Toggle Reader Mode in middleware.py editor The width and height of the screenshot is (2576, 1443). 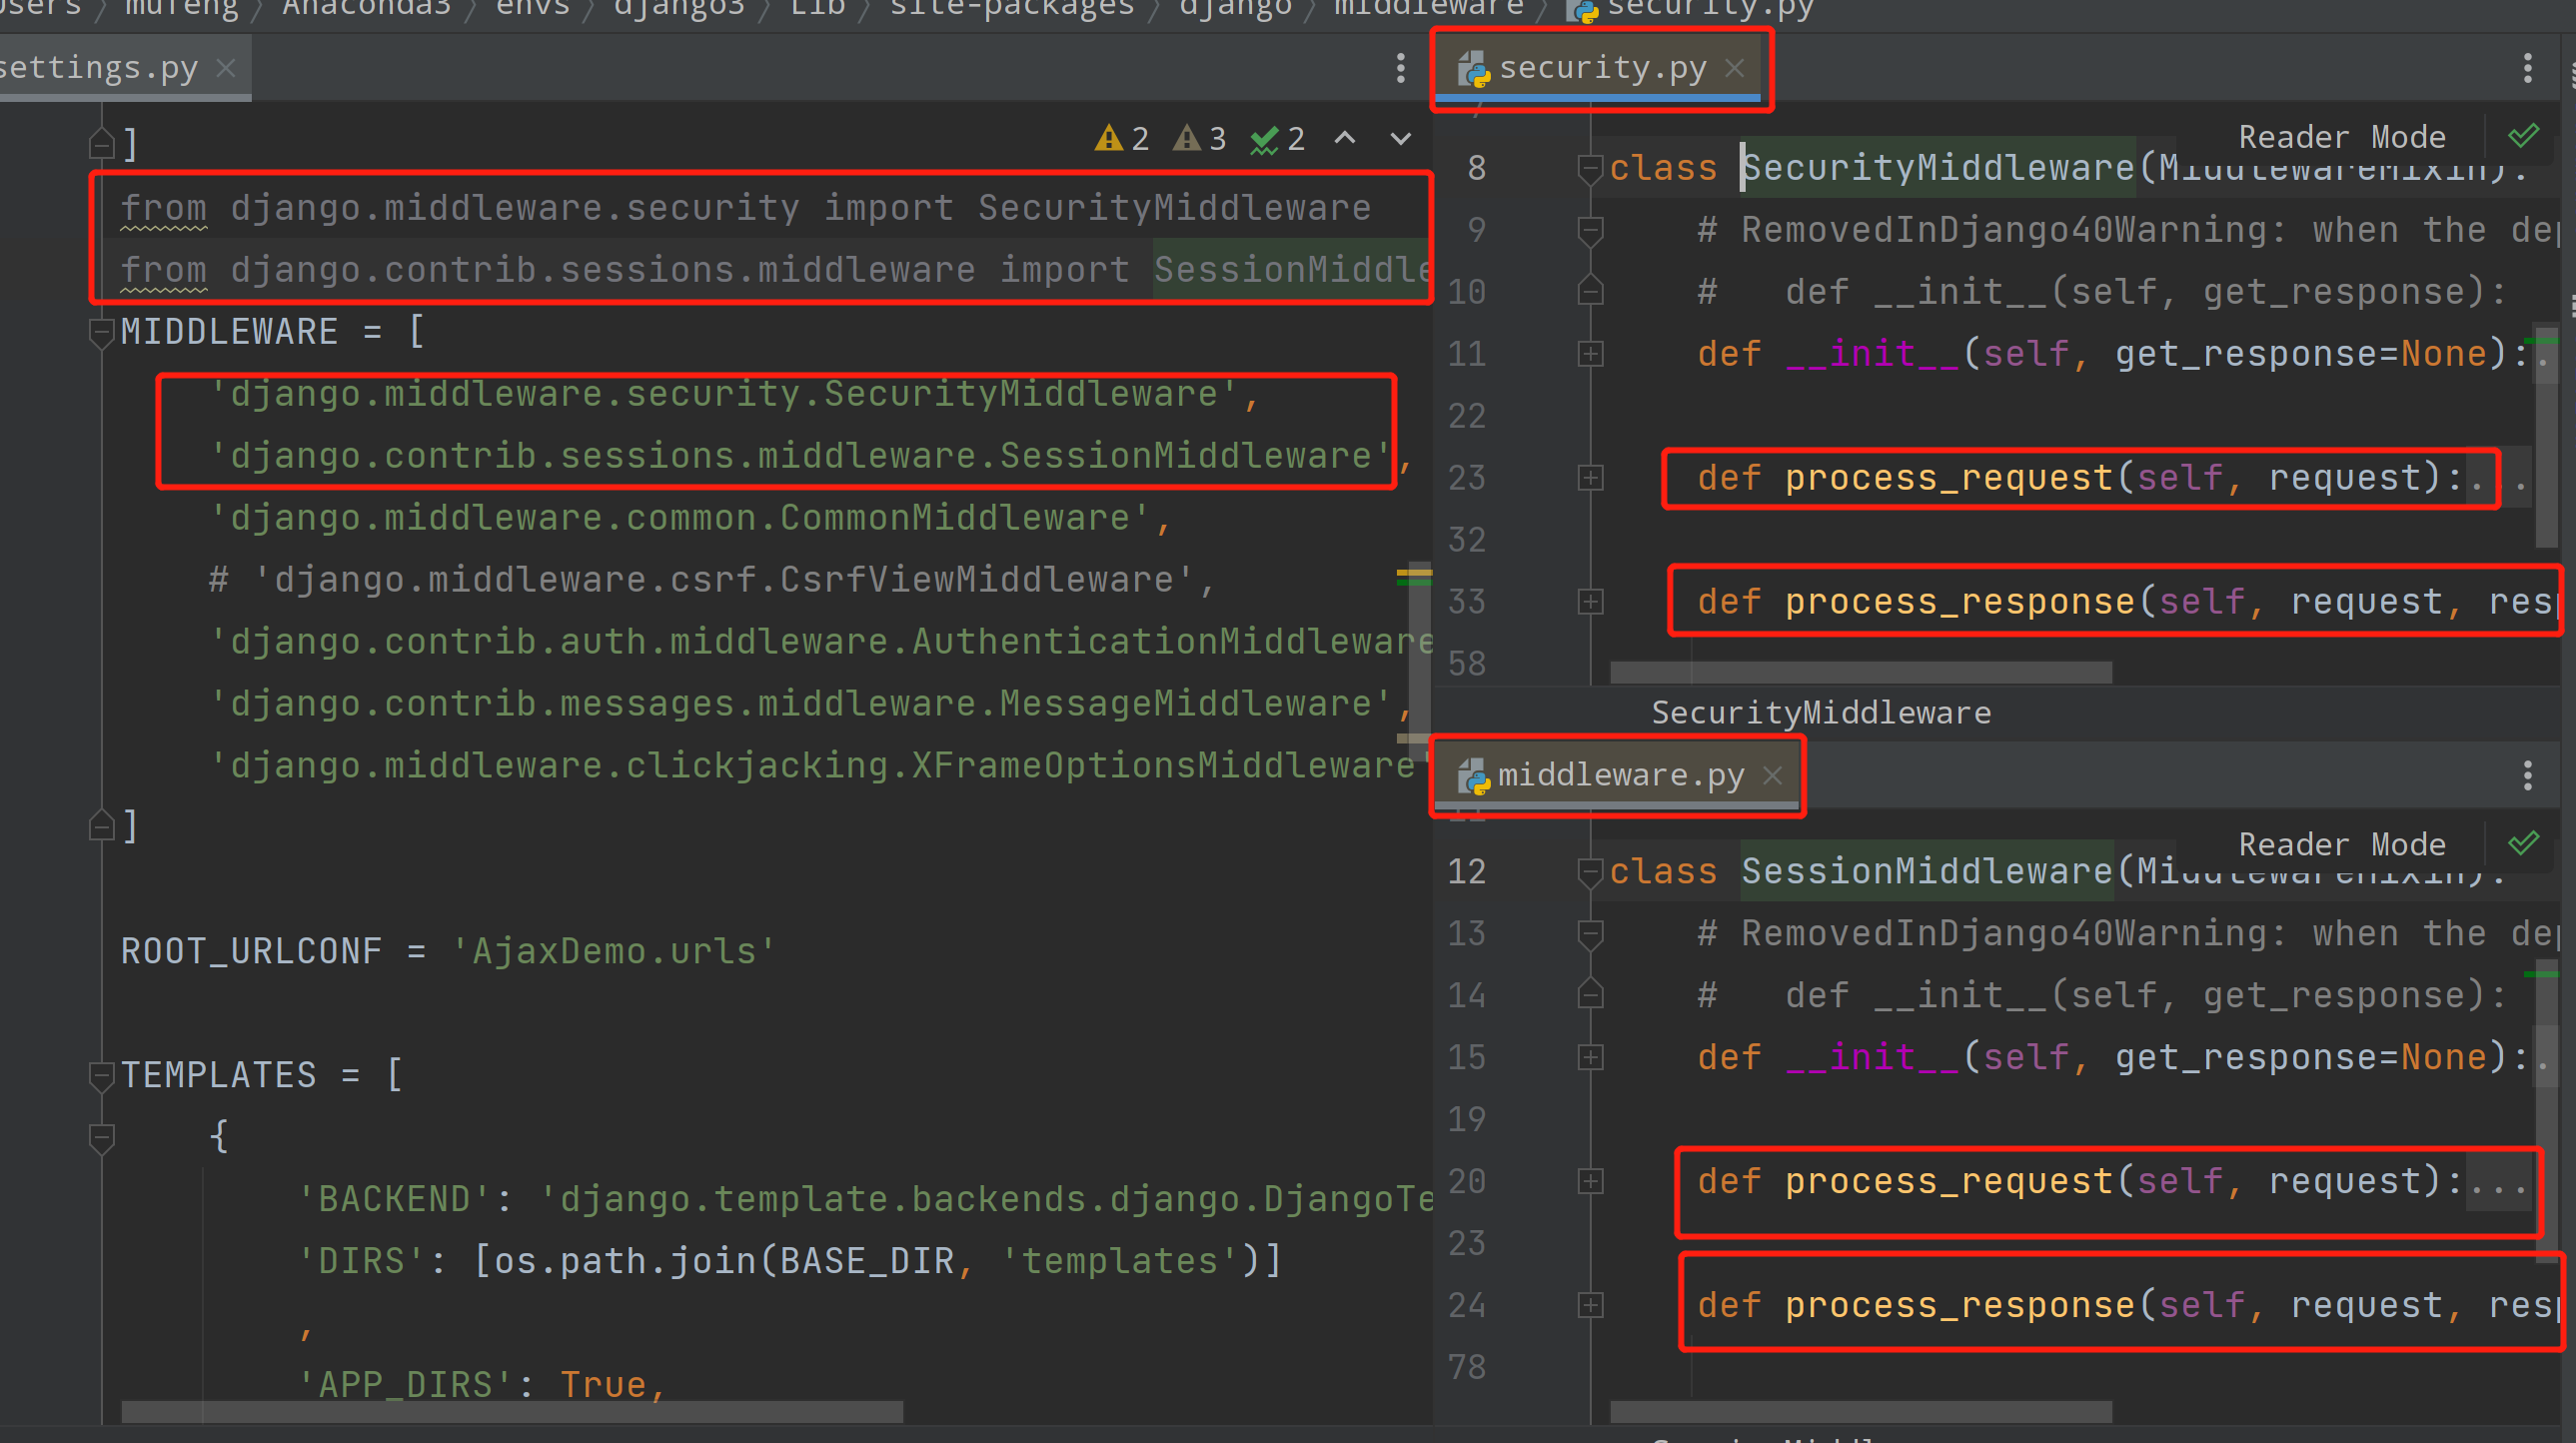pos(2341,844)
